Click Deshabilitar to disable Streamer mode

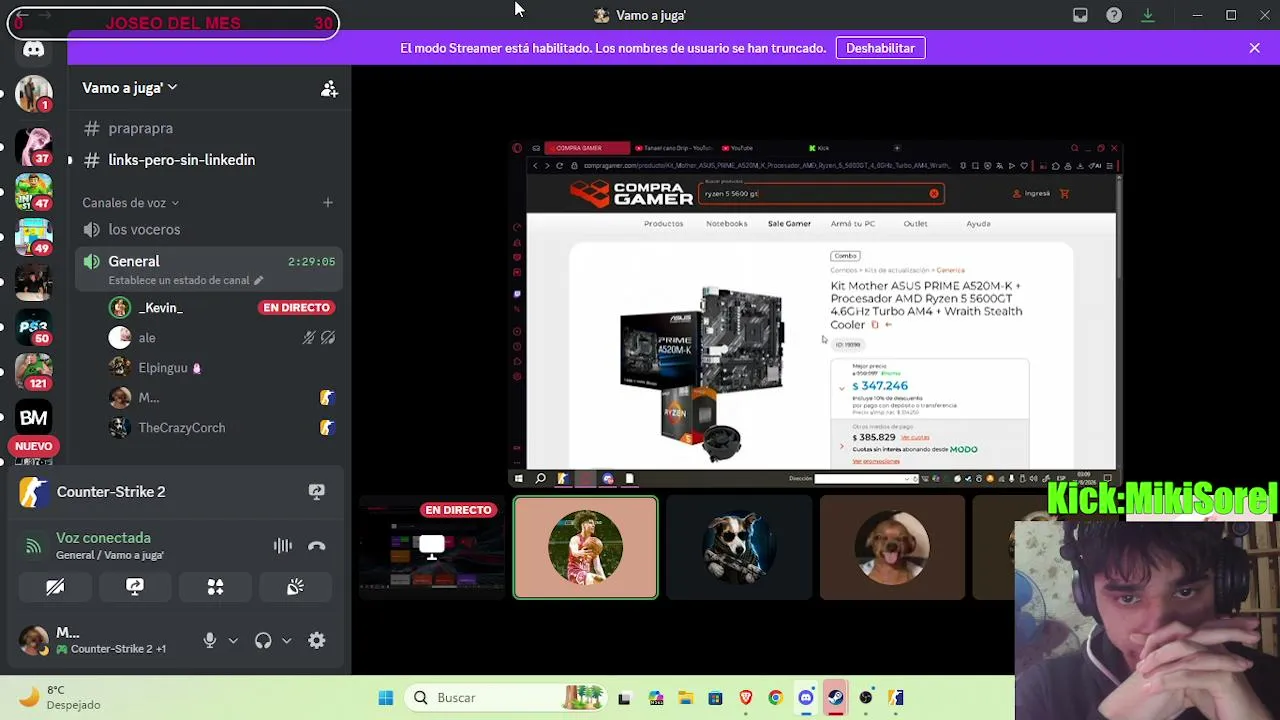[x=880, y=48]
